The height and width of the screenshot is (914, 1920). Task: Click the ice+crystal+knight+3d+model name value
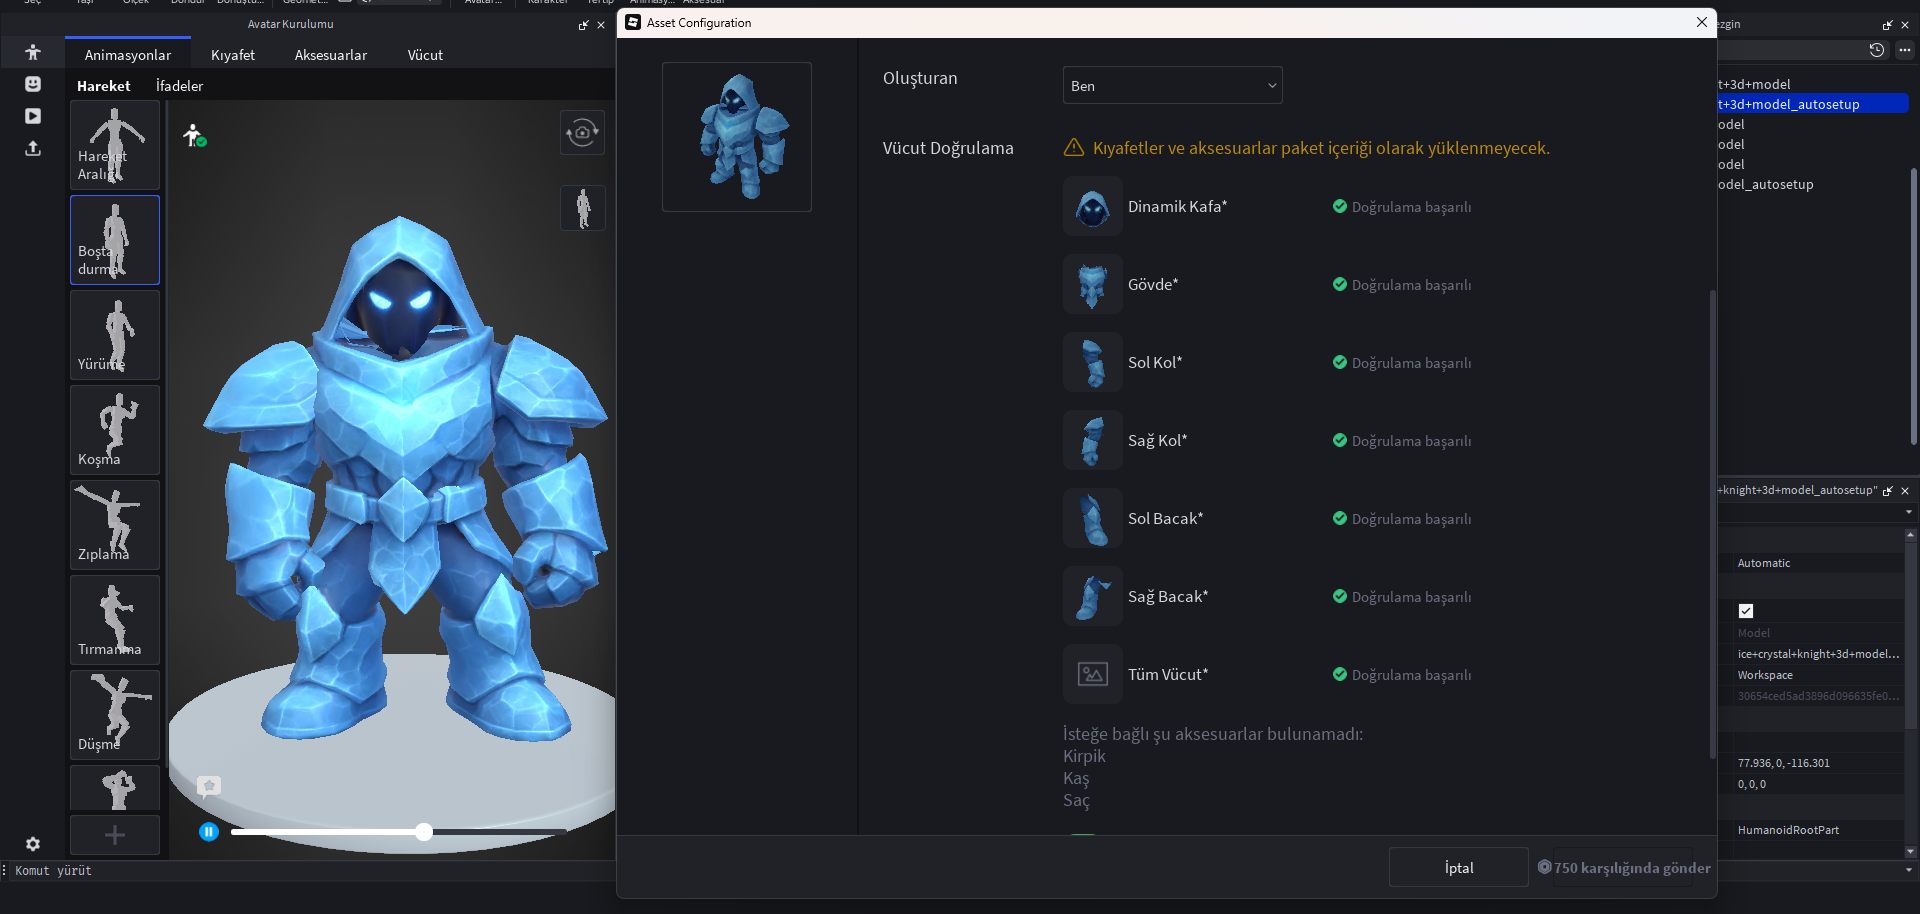1819,654
